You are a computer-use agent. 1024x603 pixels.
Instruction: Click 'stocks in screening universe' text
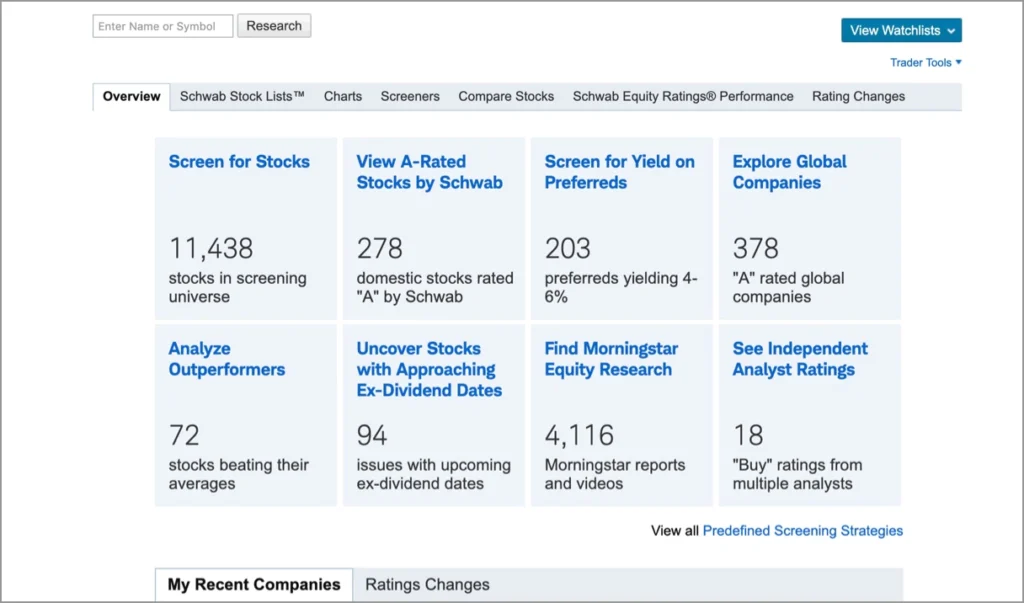tap(237, 287)
